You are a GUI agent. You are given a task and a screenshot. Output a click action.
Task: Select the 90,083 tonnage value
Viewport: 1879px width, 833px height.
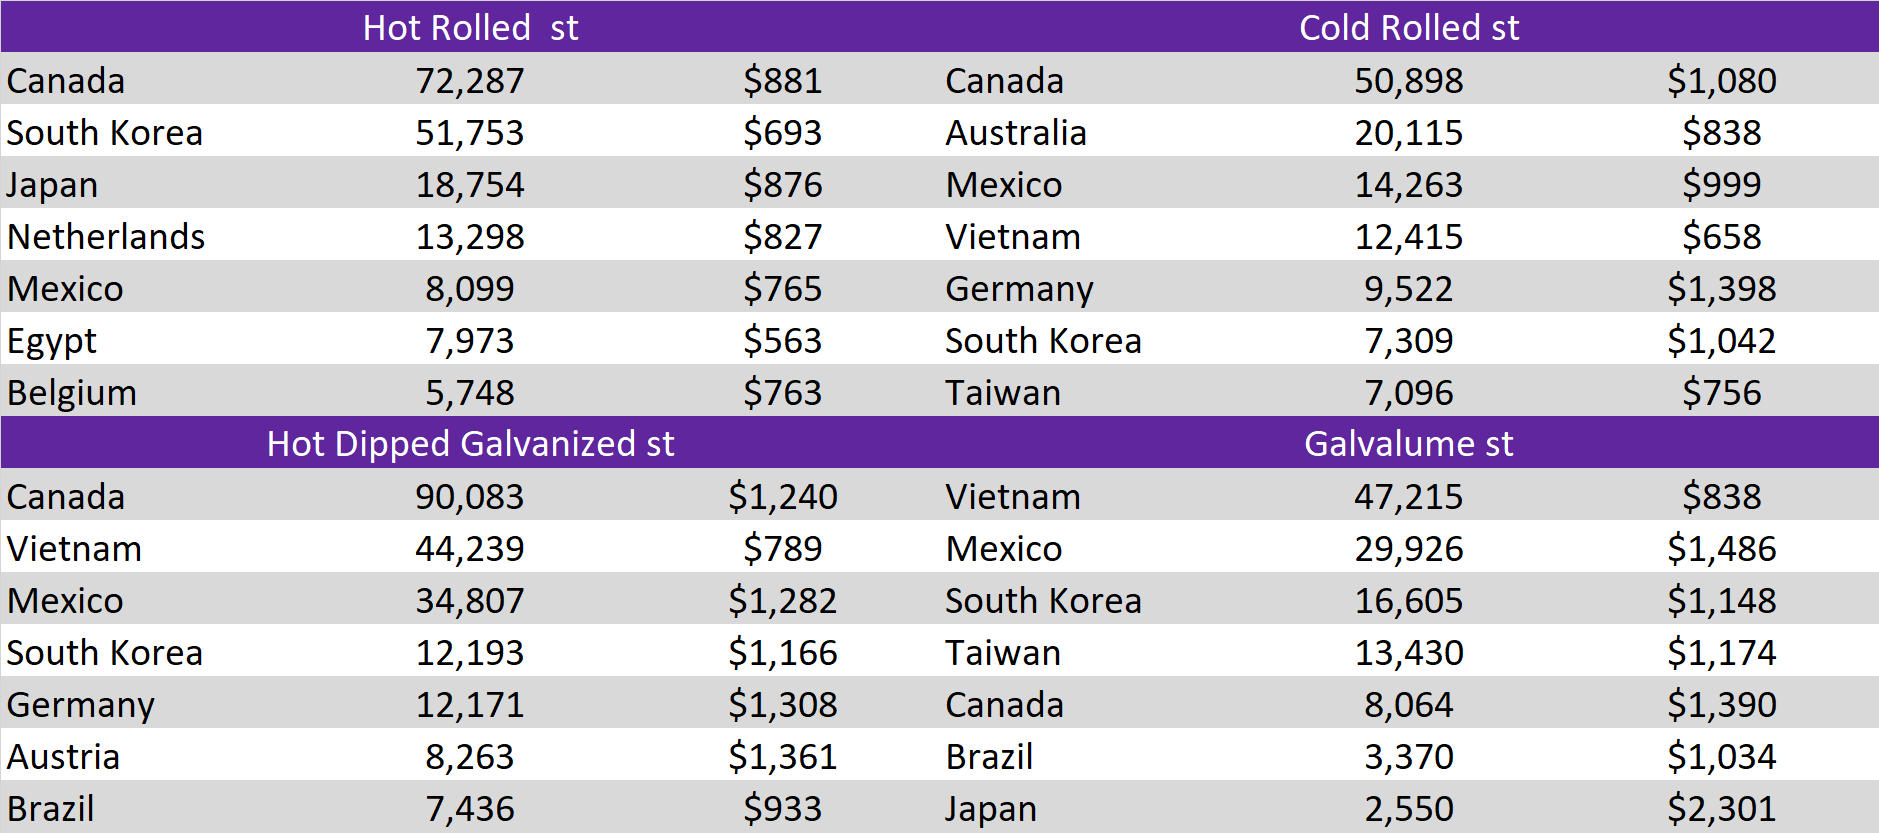click(470, 497)
